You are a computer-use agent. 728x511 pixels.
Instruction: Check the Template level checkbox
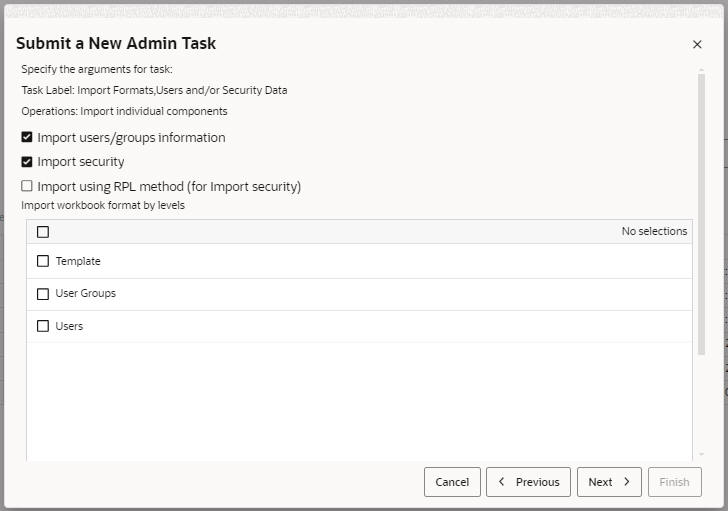point(43,261)
